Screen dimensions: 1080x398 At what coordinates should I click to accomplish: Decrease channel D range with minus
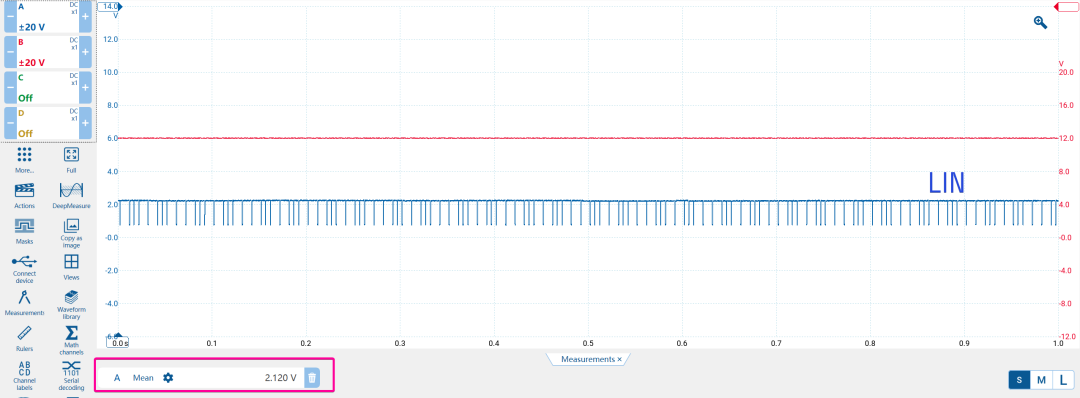pyautogui.click(x=10, y=123)
